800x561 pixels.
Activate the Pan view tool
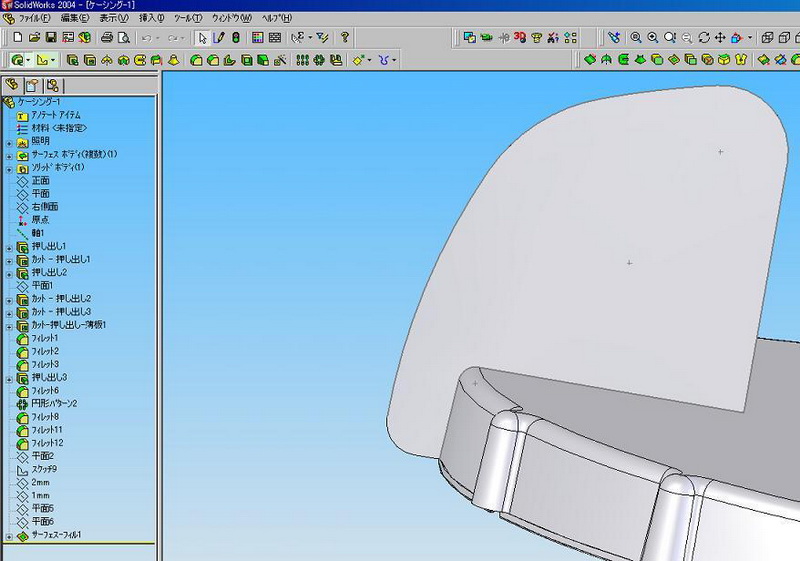coord(720,37)
